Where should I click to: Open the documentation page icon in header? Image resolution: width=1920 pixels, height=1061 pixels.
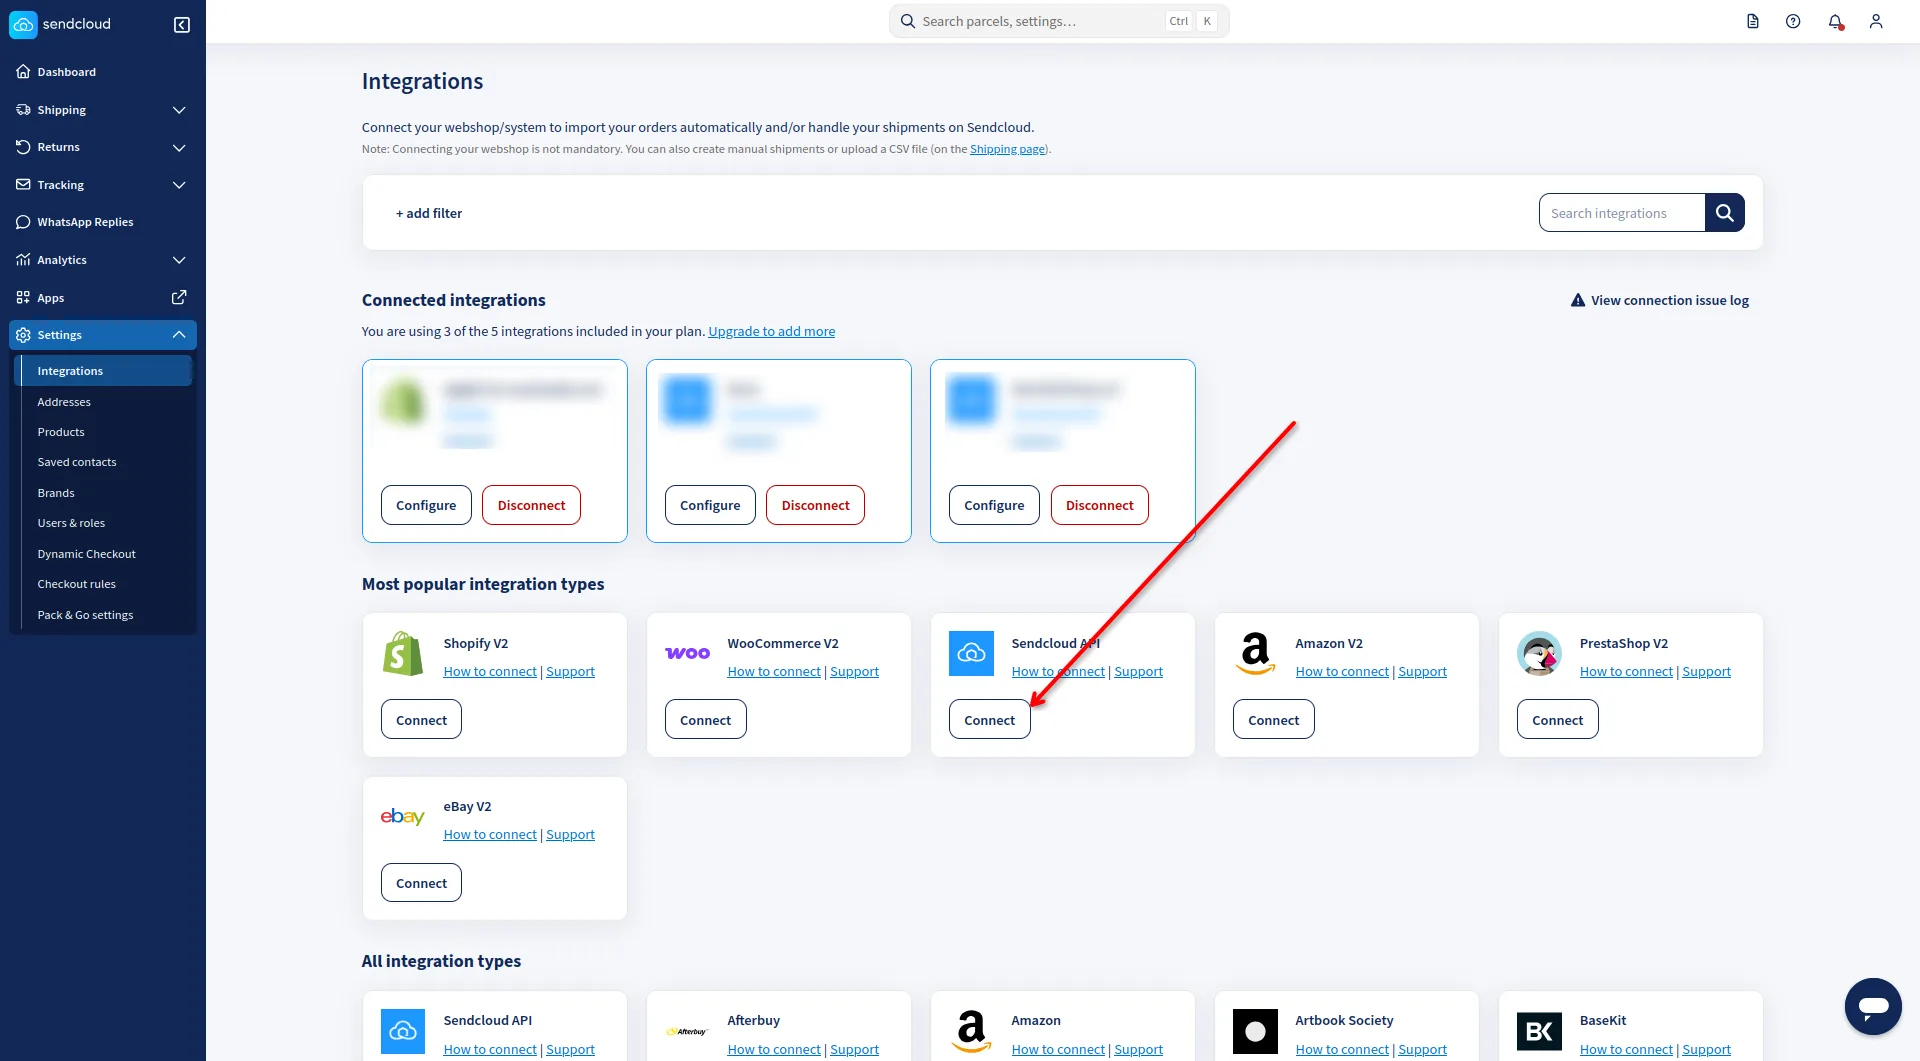click(x=1753, y=21)
